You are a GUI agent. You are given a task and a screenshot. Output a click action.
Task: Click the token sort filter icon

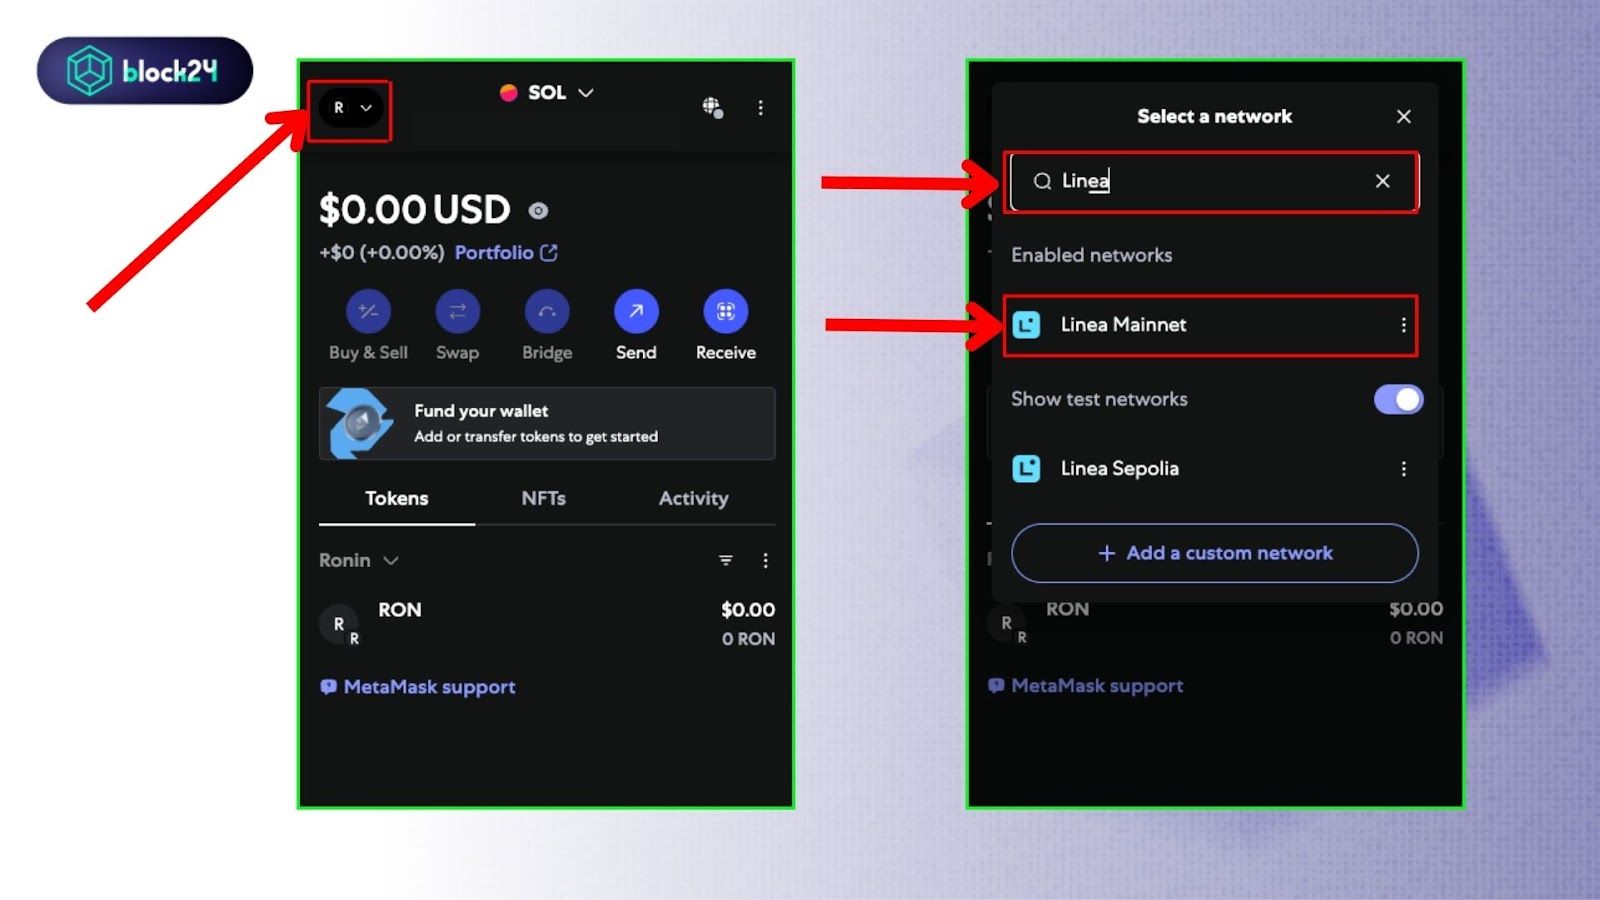click(726, 561)
